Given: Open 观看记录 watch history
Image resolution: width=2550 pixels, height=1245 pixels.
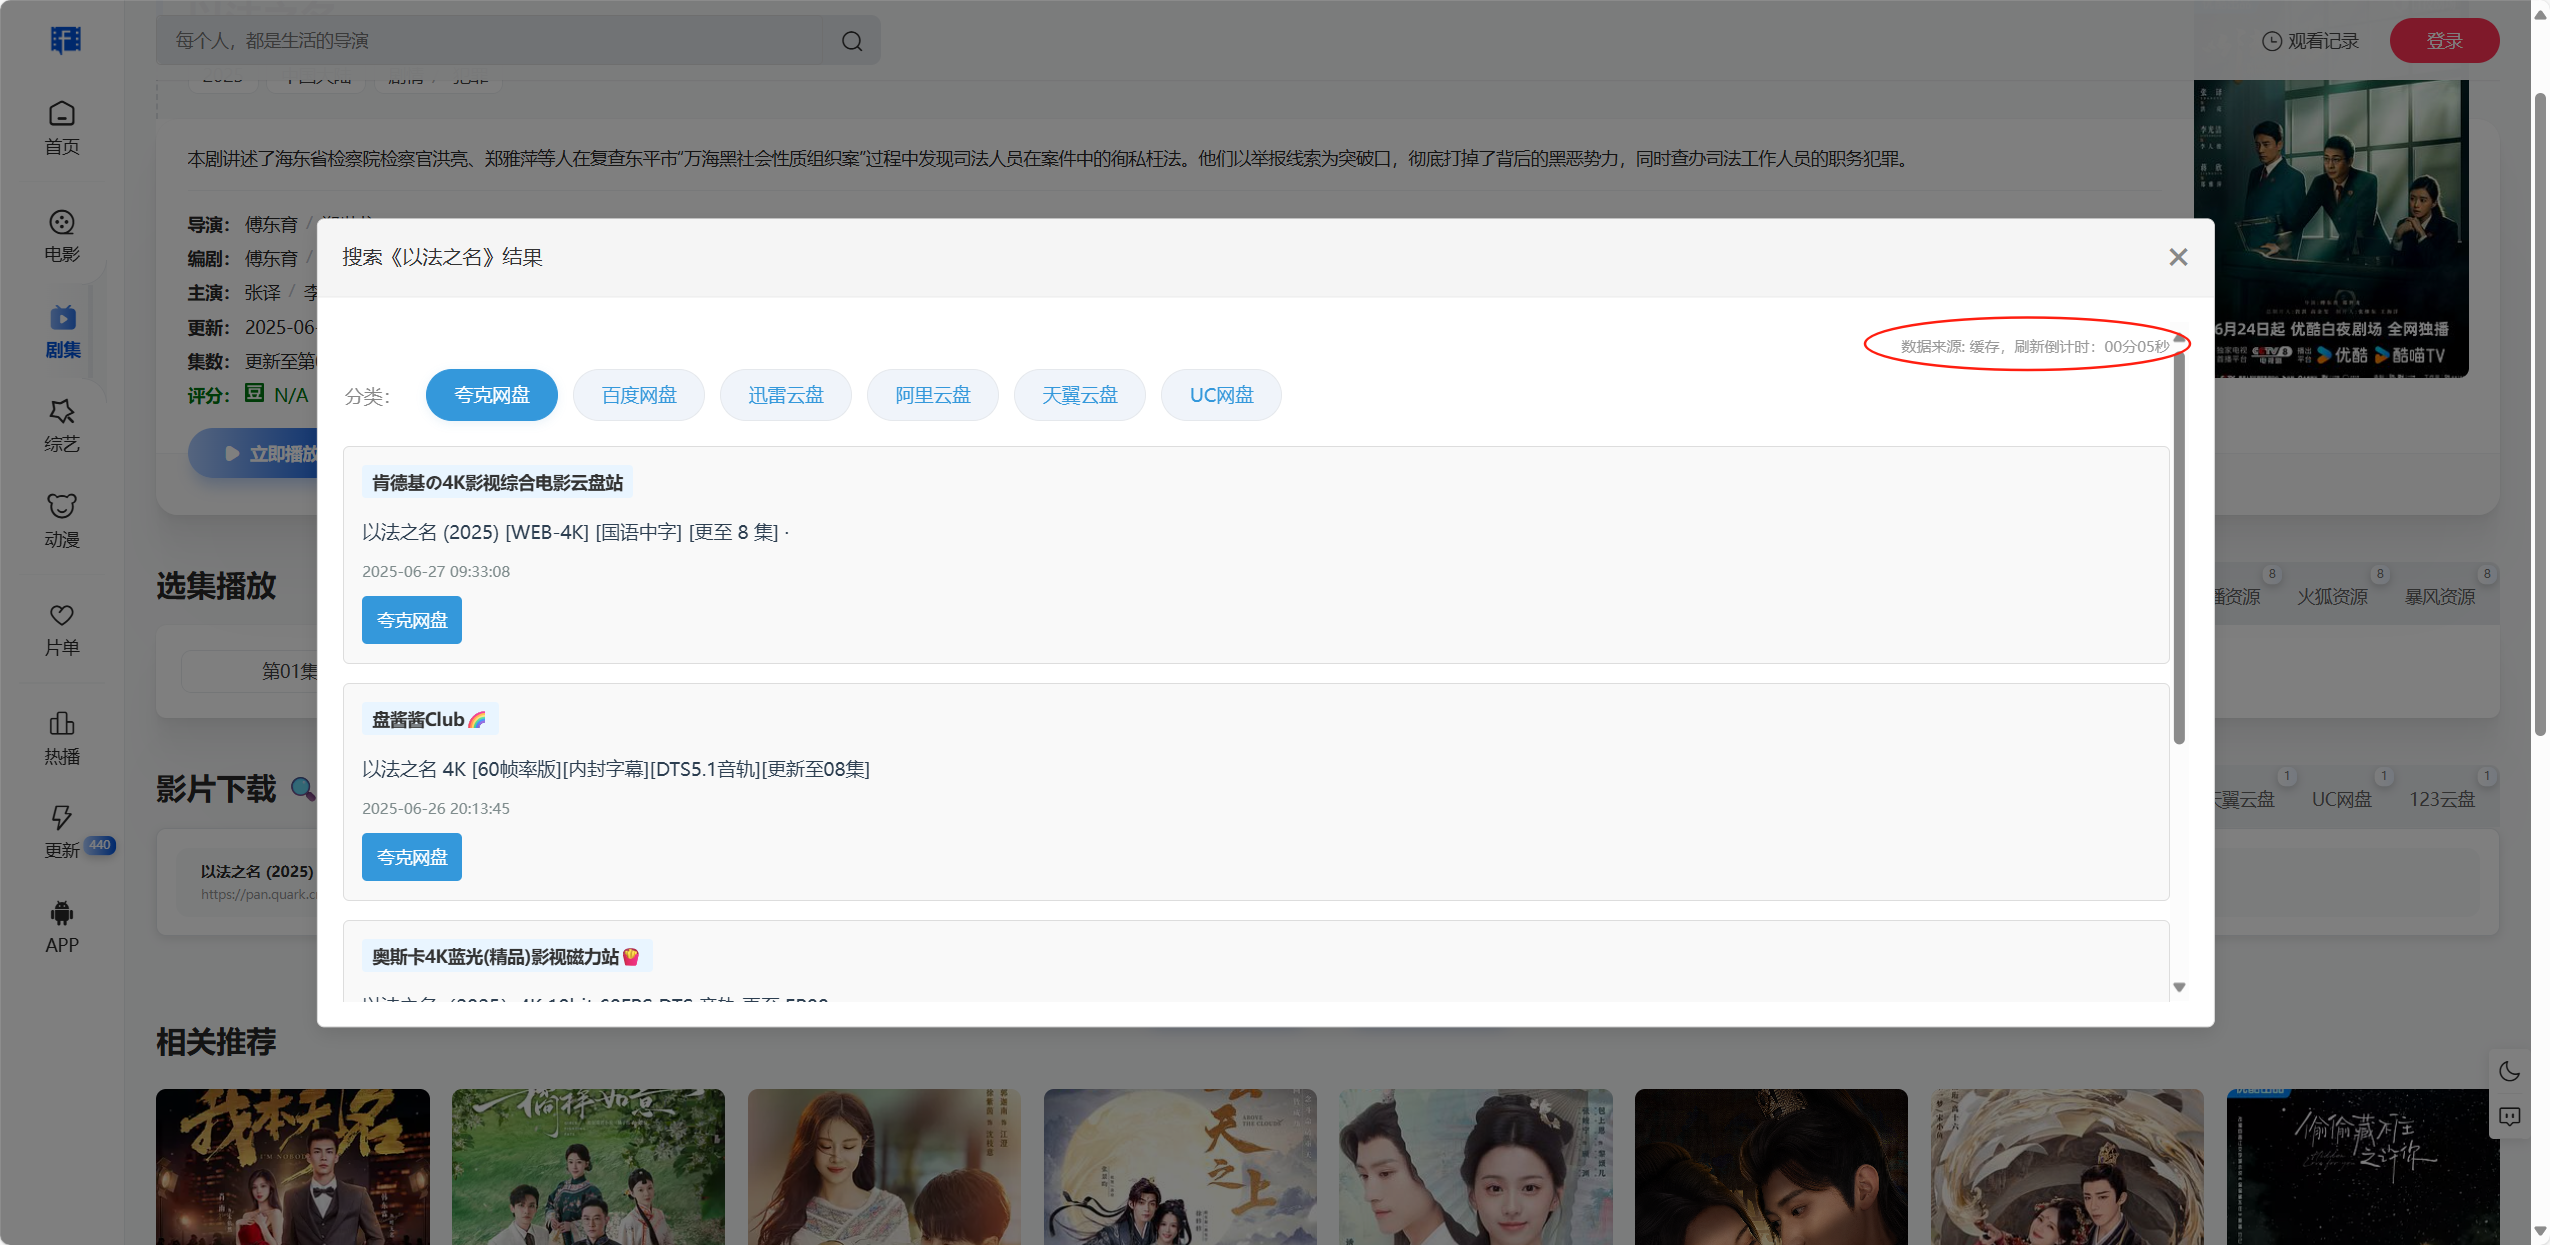Looking at the screenshot, I should pos(2310,41).
